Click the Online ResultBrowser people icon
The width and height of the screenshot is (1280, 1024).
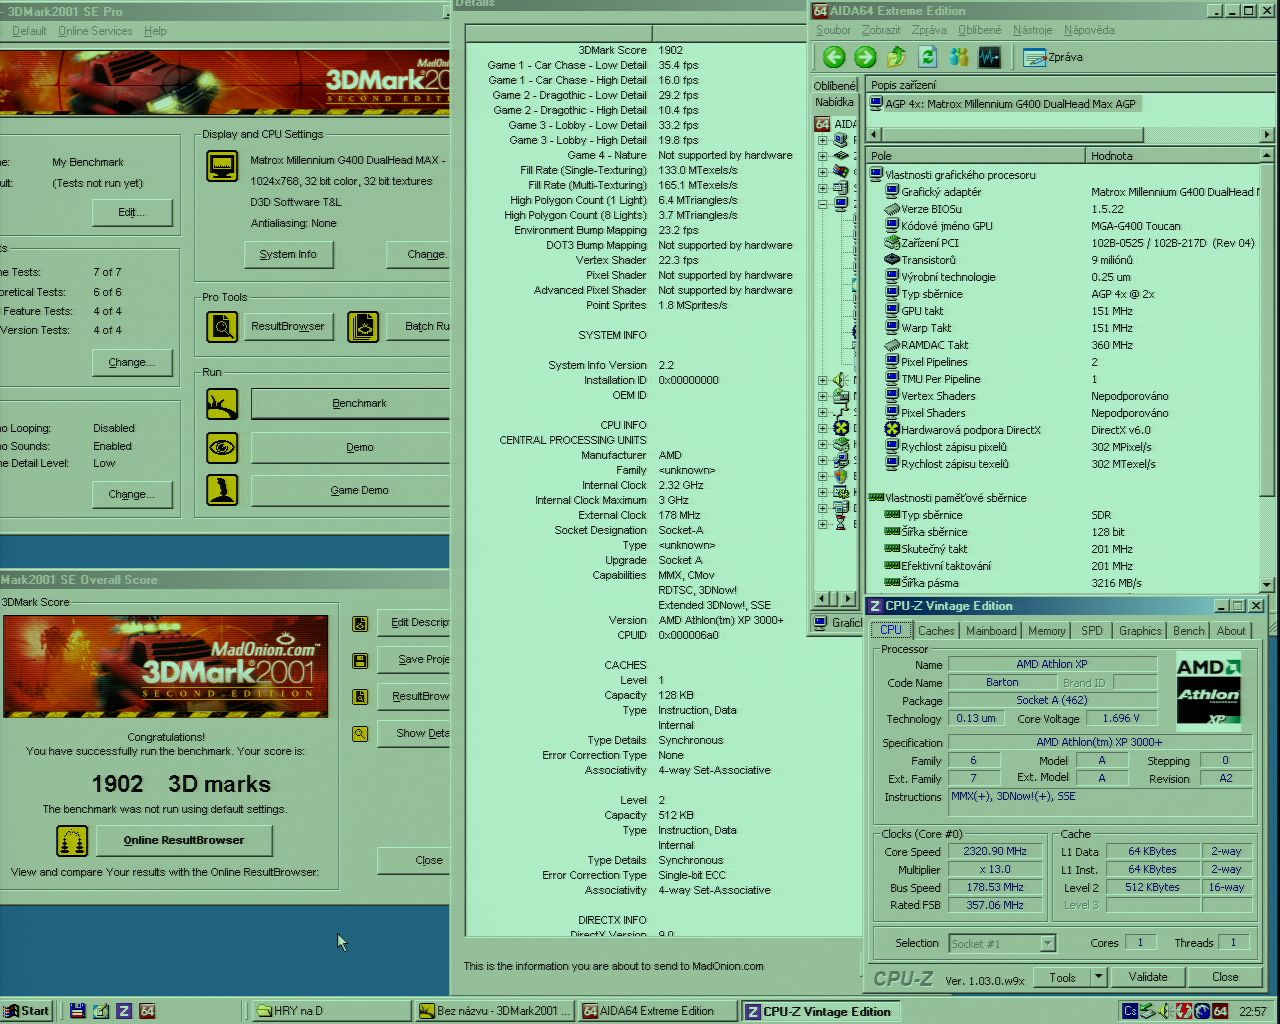[x=72, y=841]
